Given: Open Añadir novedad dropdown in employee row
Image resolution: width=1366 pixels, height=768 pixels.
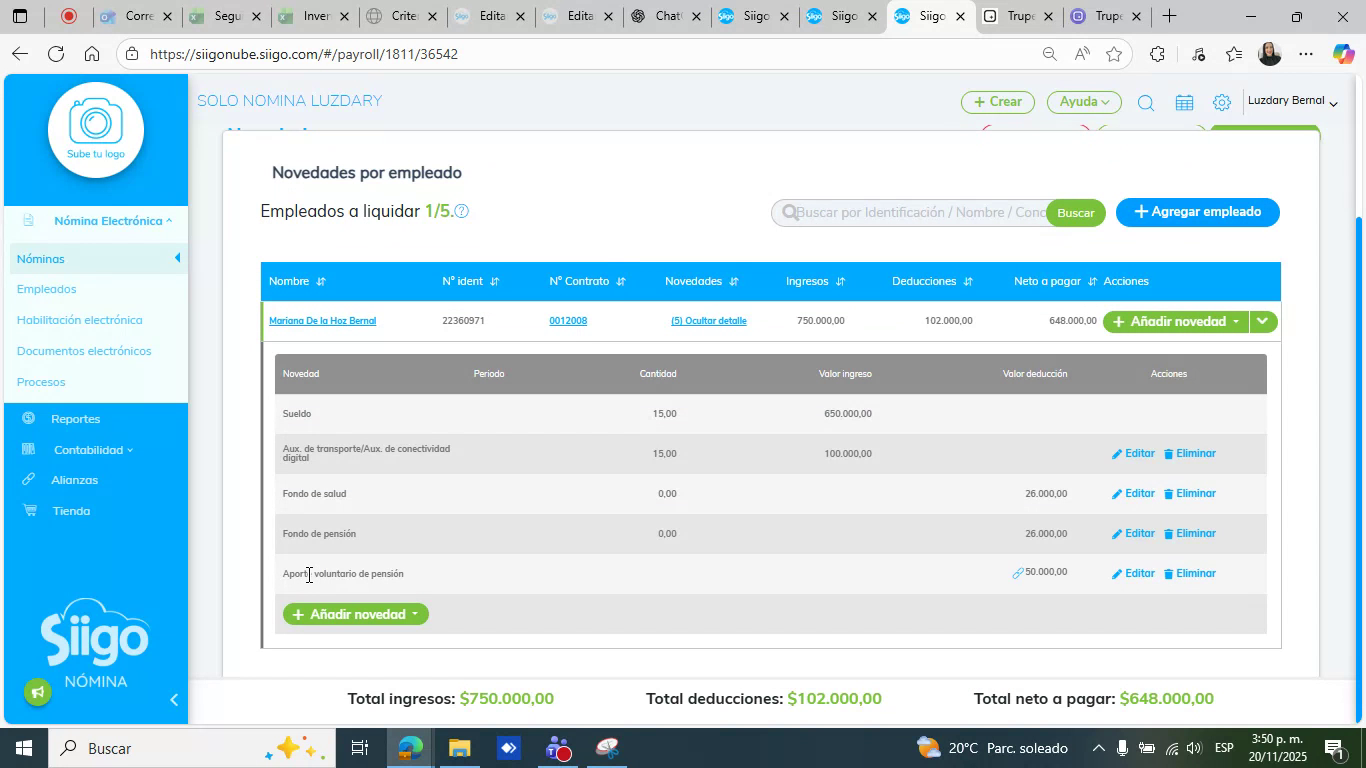Looking at the screenshot, I should [1176, 322].
